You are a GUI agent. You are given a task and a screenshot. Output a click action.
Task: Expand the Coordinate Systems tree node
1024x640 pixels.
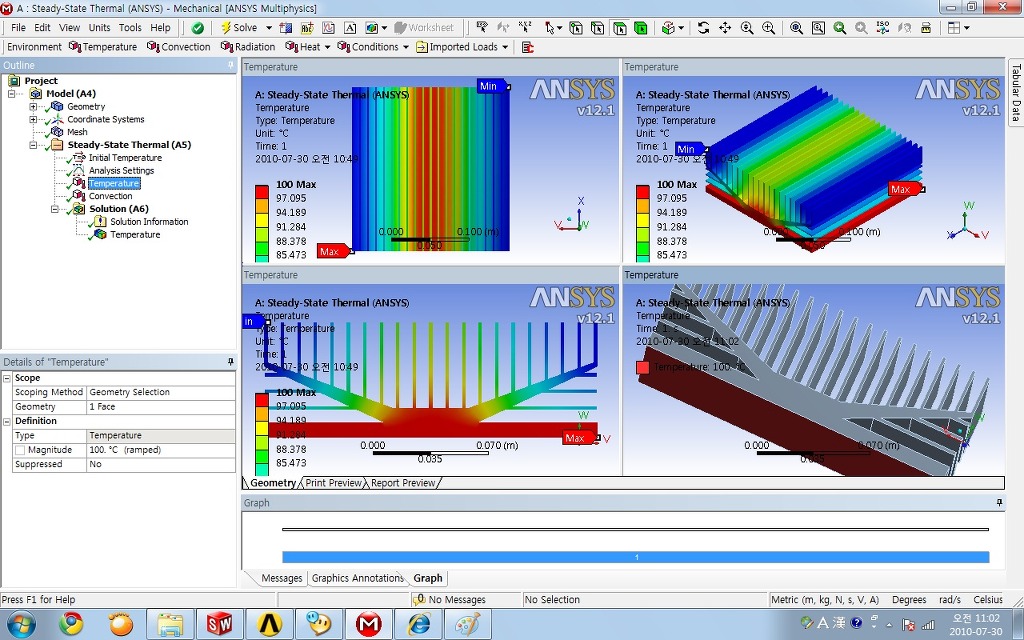(x=33, y=120)
